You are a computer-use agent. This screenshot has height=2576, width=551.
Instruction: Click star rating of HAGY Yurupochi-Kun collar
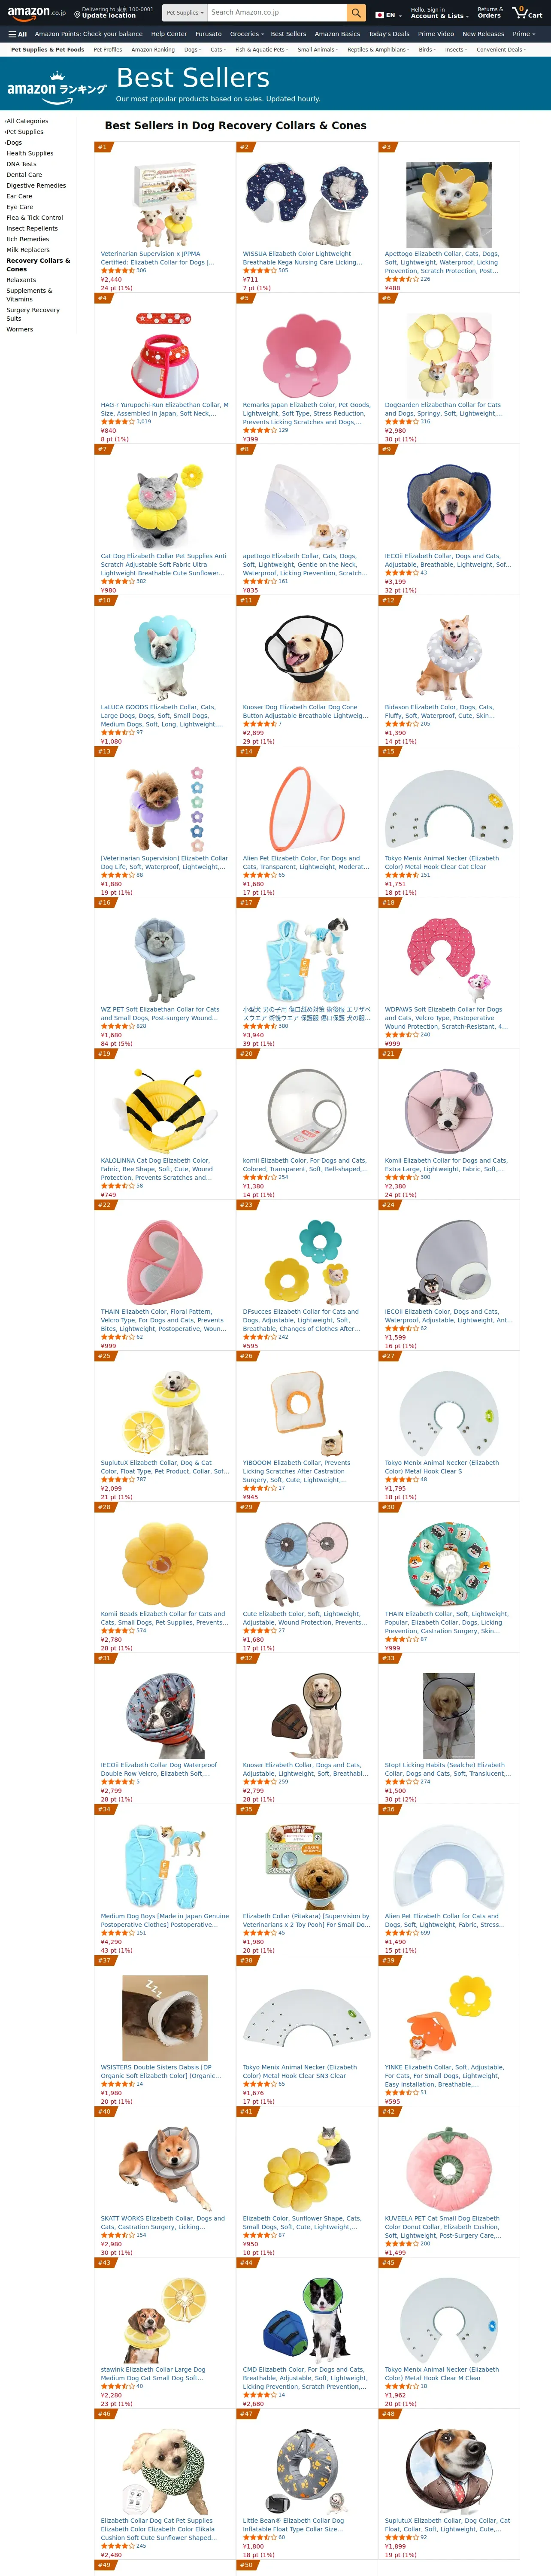click(117, 421)
